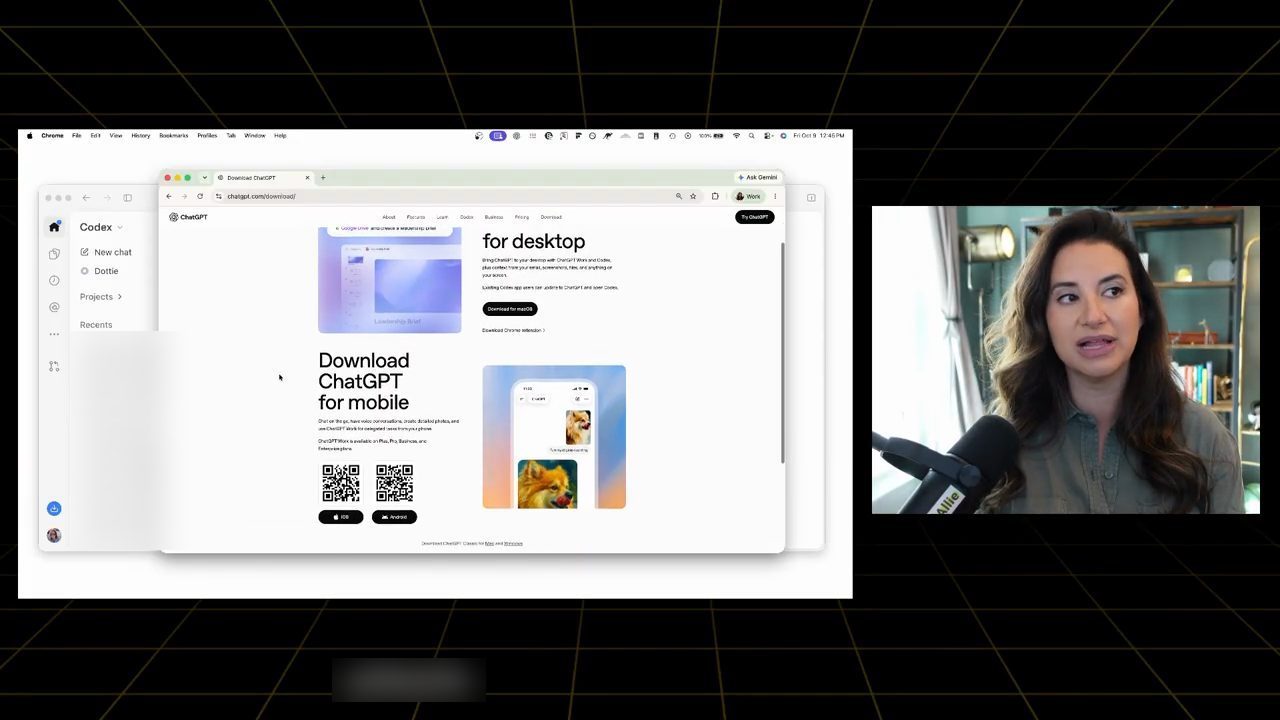Click the Android QR code image

click(x=394, y=483)
